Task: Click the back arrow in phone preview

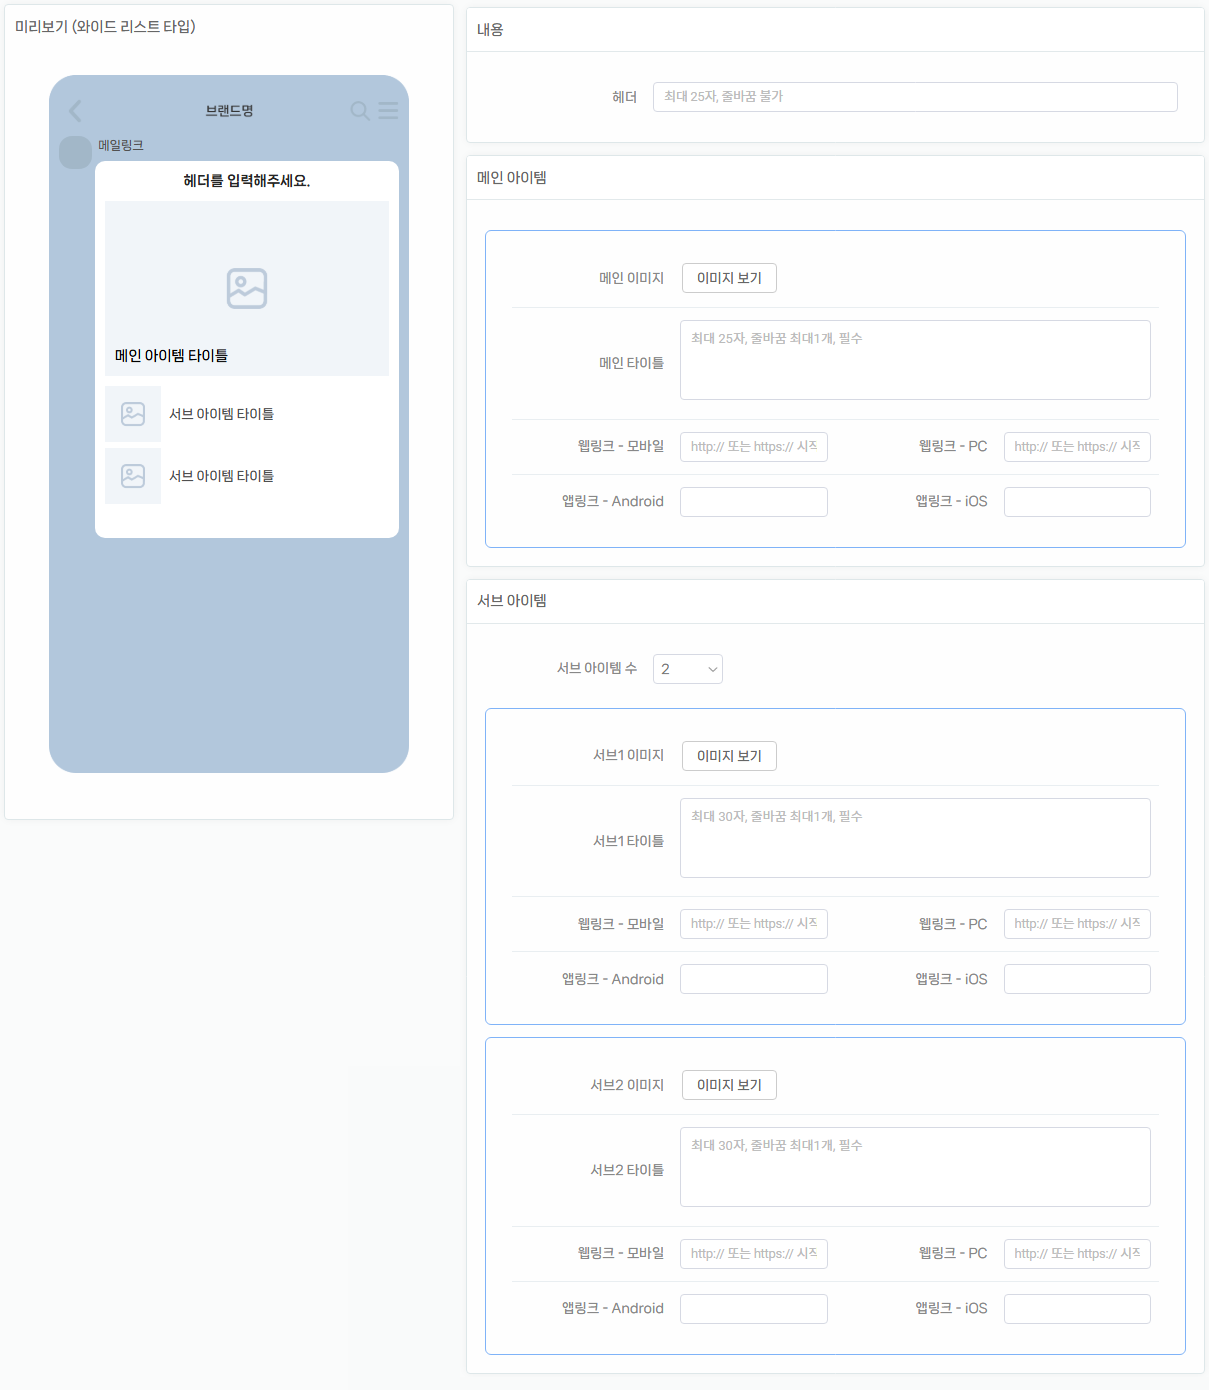Action: pyautogui.click(x=75, y=111)
